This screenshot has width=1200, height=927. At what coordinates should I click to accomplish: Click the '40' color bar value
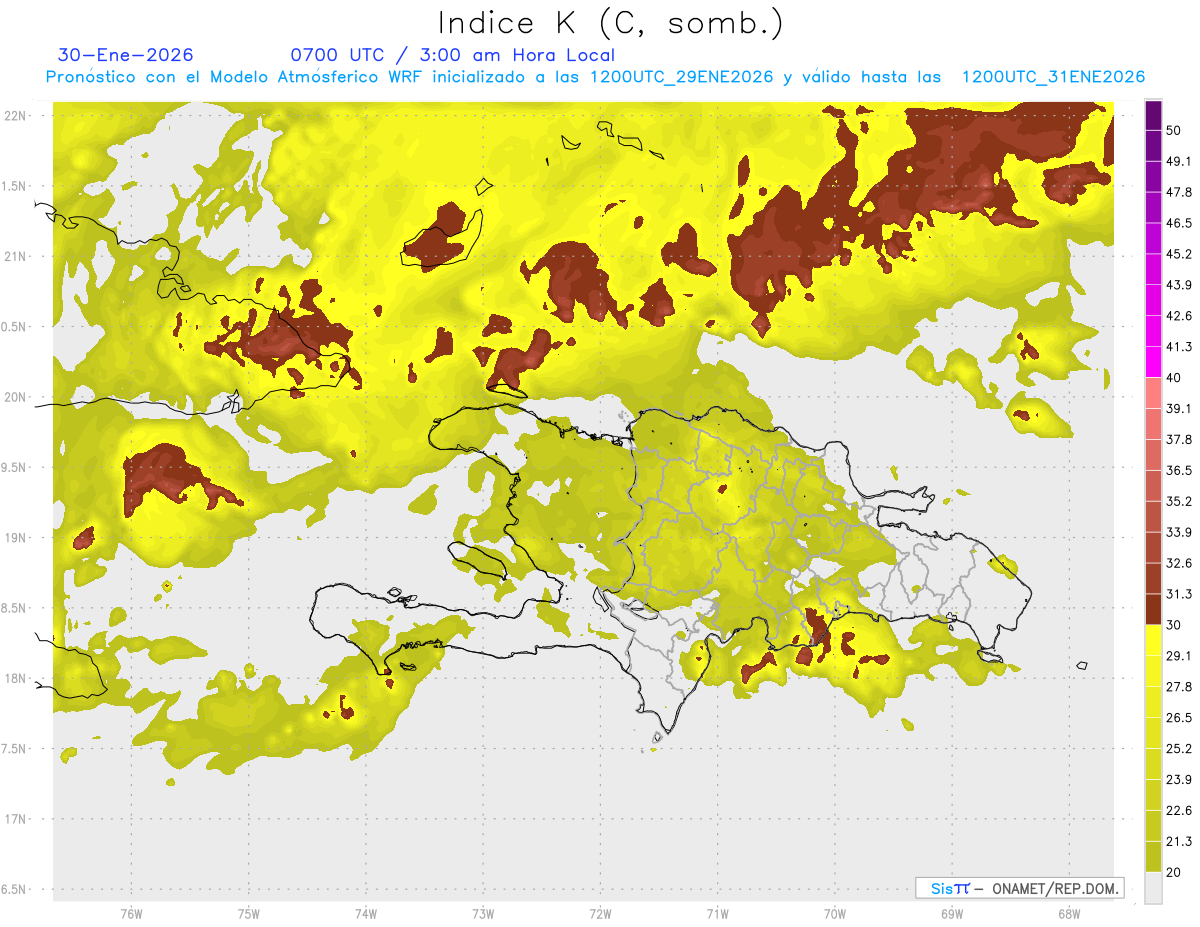pos(1174,378)
